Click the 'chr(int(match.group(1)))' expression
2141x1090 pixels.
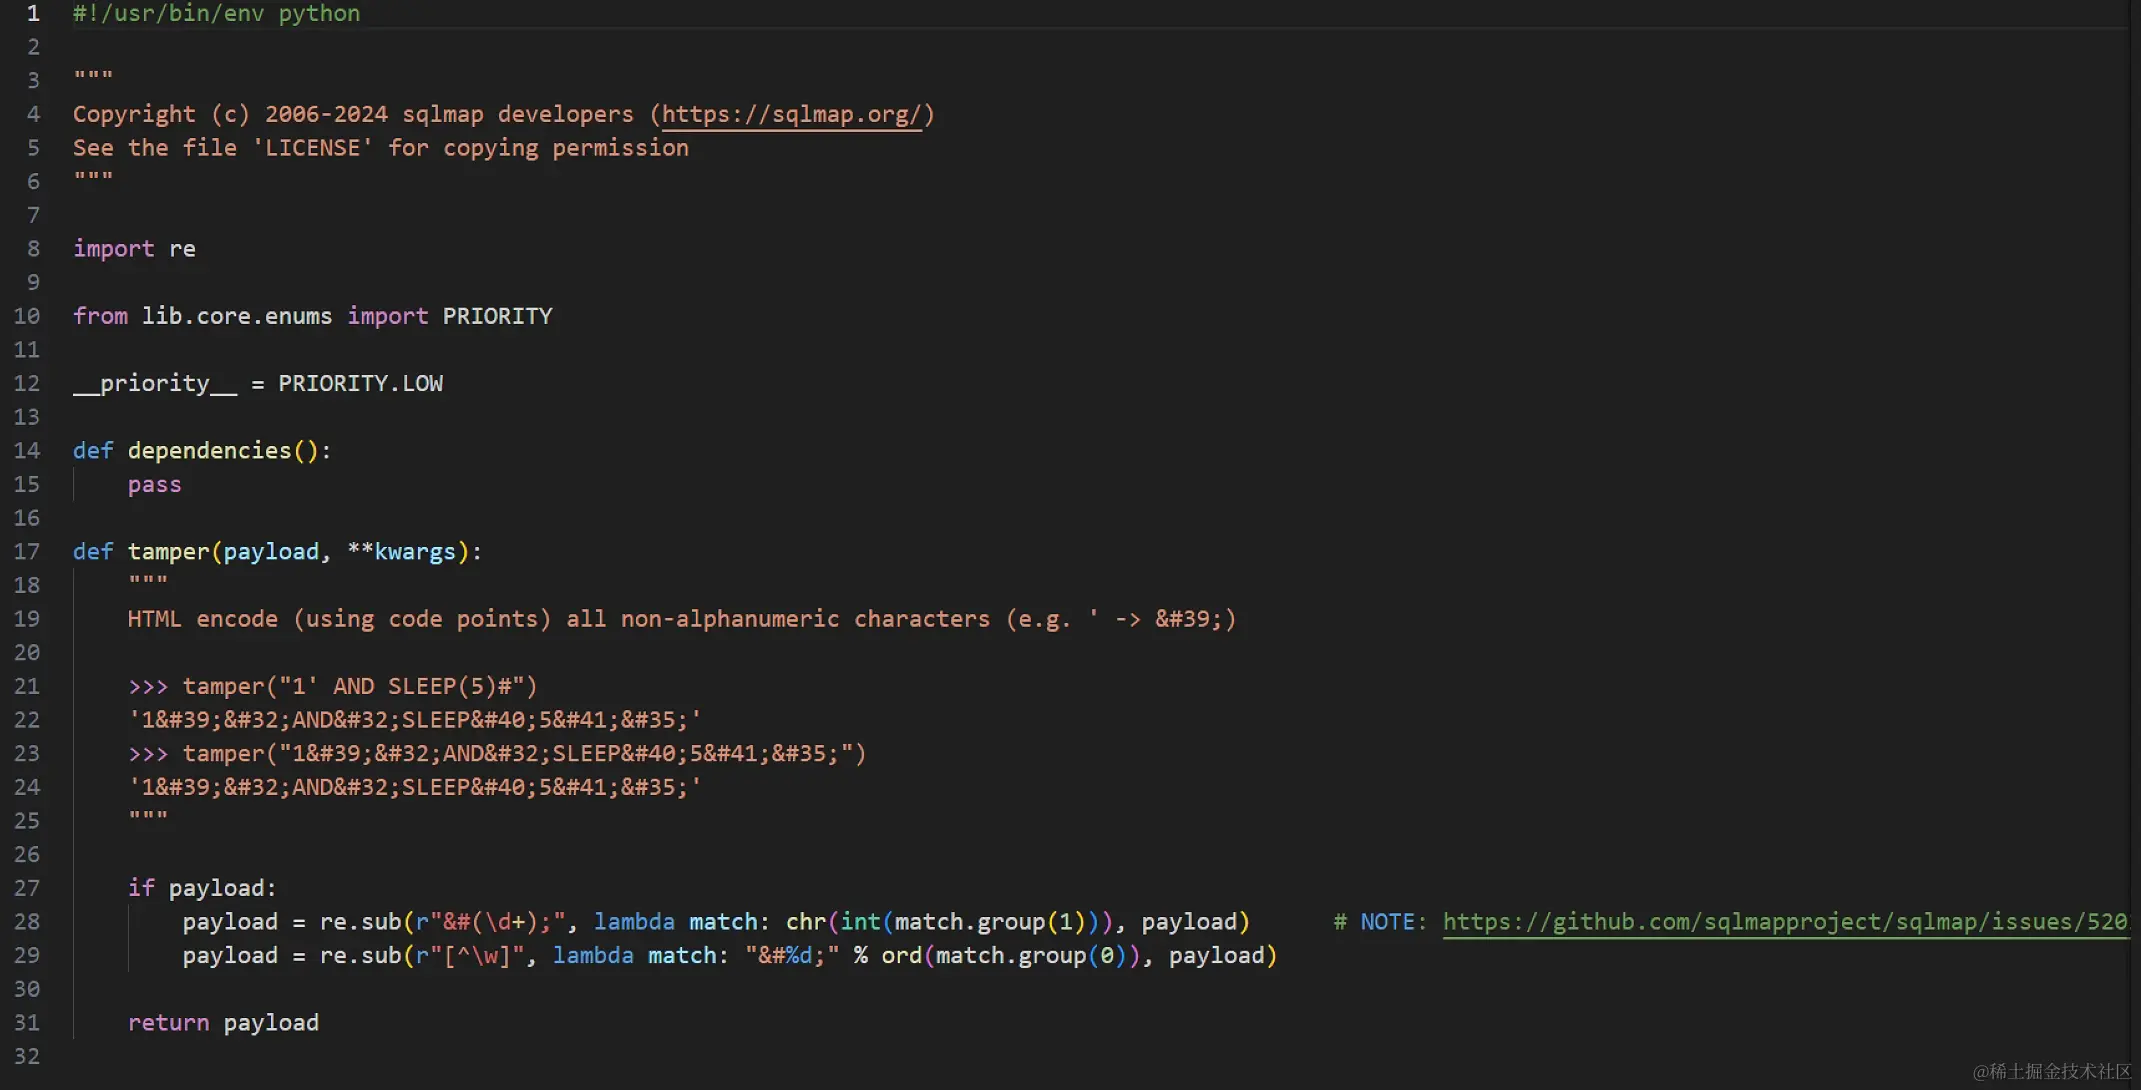coord(948,921)
